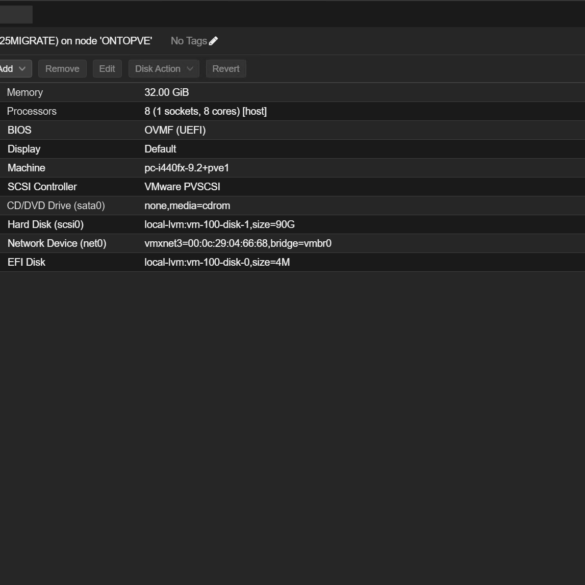The width and height of the screenshot is (585, 585).
Task: Click the local-lvm:vm-100-disk-0,size=4M value
Action: click(217, 262)
